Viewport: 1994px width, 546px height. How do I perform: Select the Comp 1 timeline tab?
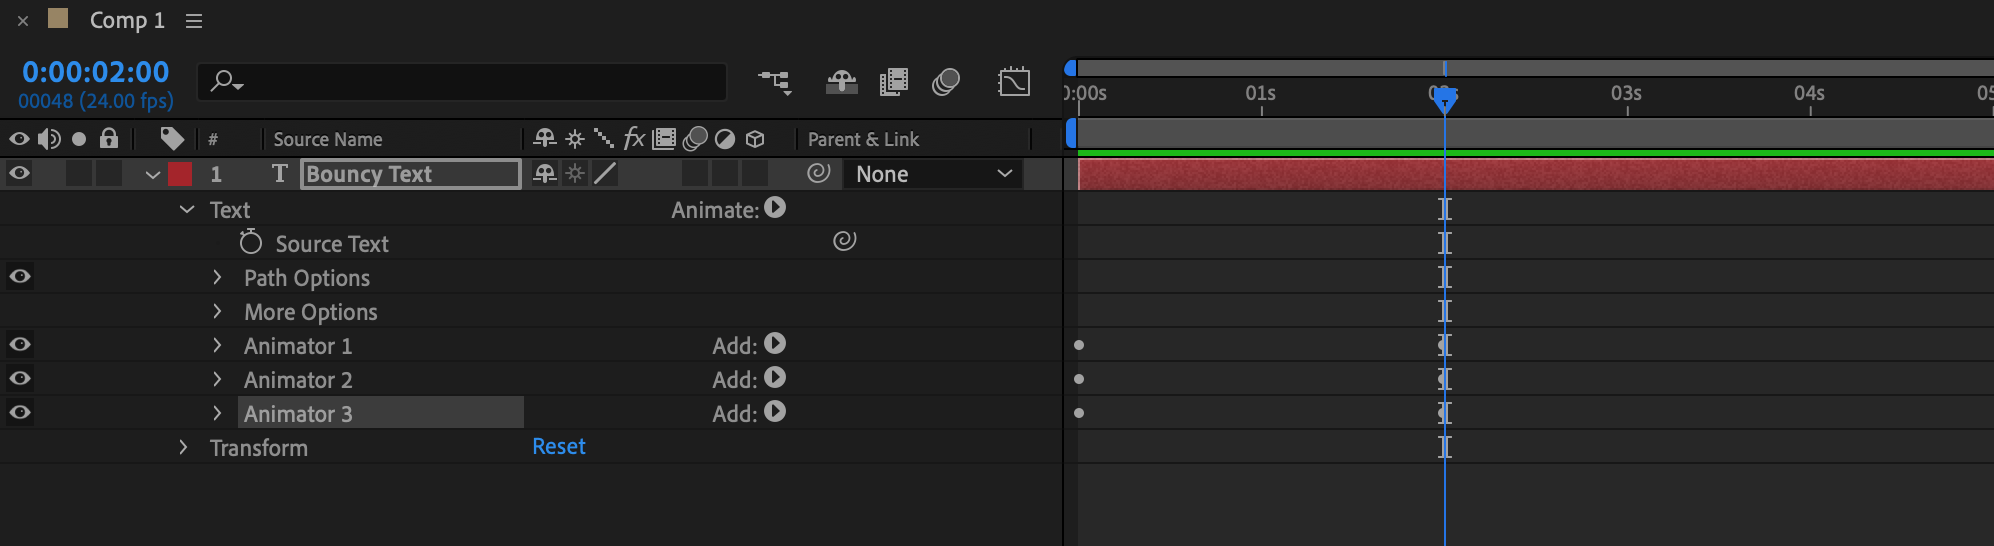(126, 20)
